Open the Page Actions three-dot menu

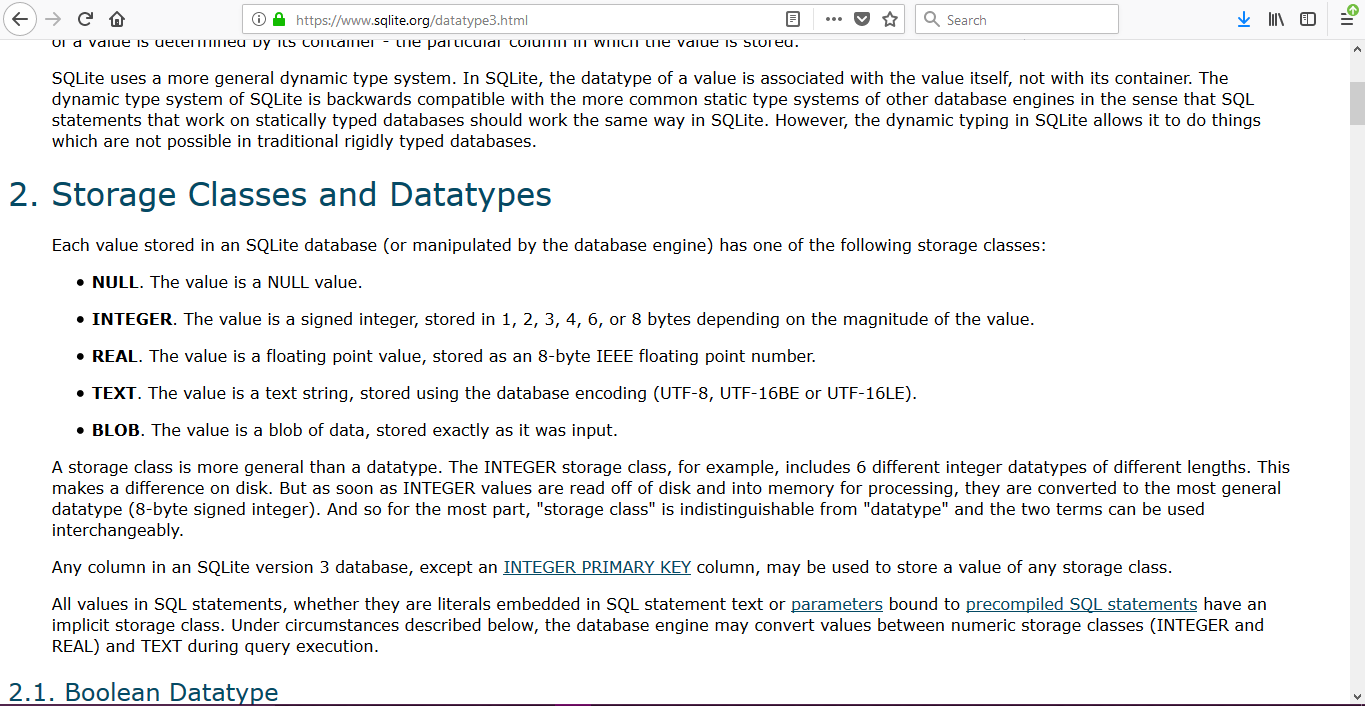click(832, 19)
